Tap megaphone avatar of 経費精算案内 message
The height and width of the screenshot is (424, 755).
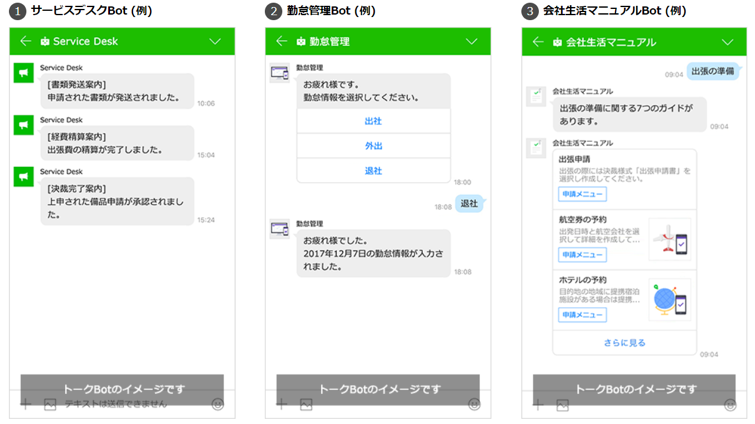(24, 125)
